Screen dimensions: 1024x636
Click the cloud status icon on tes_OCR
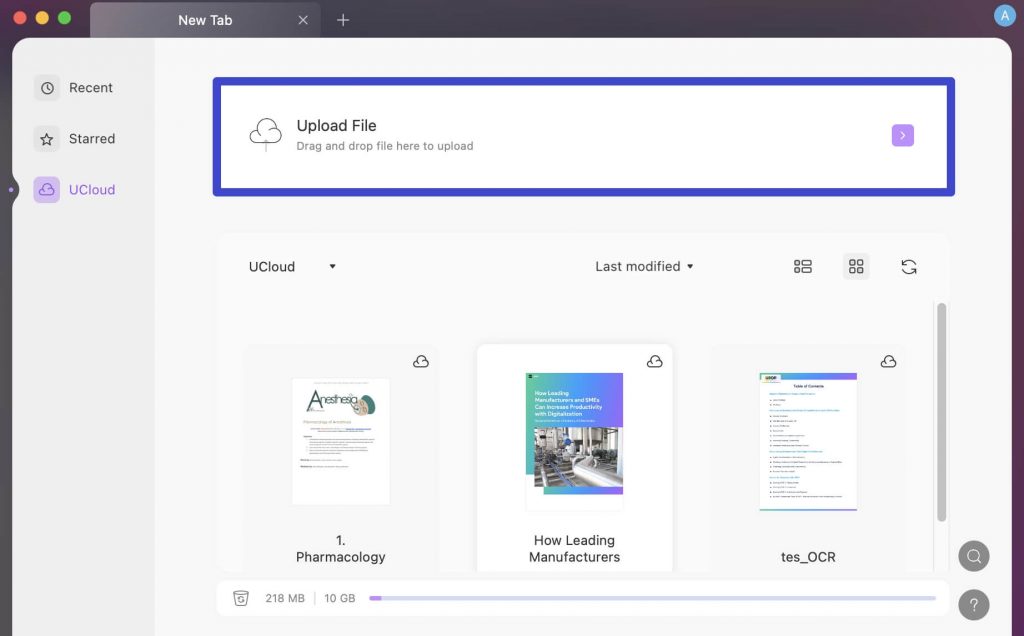[888, 362]
